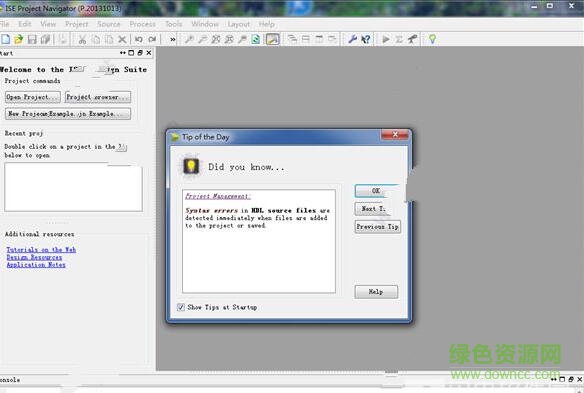This screenshot has height=393, width=584.
Task: Click the Cascade windows toolbar icon
Action: coord(292,39)
